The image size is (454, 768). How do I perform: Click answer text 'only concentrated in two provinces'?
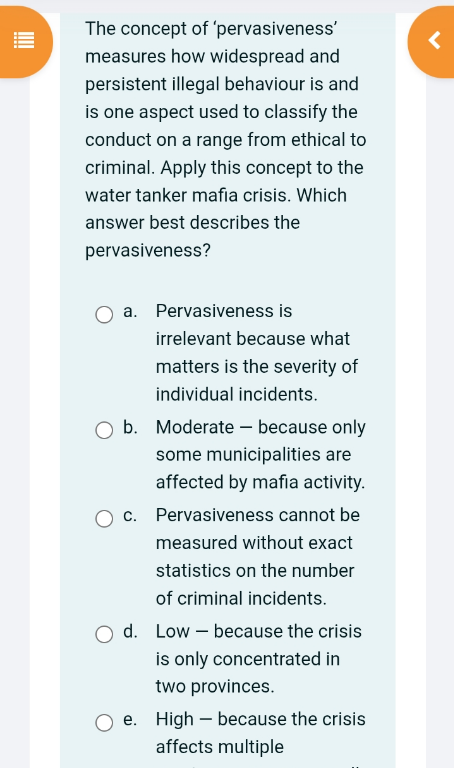coord(248,672)
